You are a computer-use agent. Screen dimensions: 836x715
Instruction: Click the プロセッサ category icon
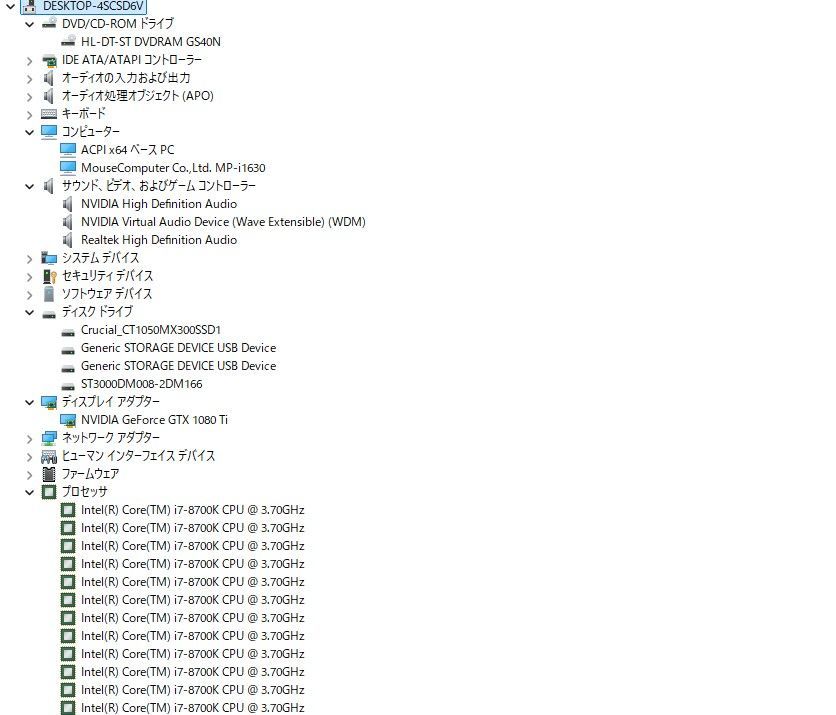[x=49, y=492]
